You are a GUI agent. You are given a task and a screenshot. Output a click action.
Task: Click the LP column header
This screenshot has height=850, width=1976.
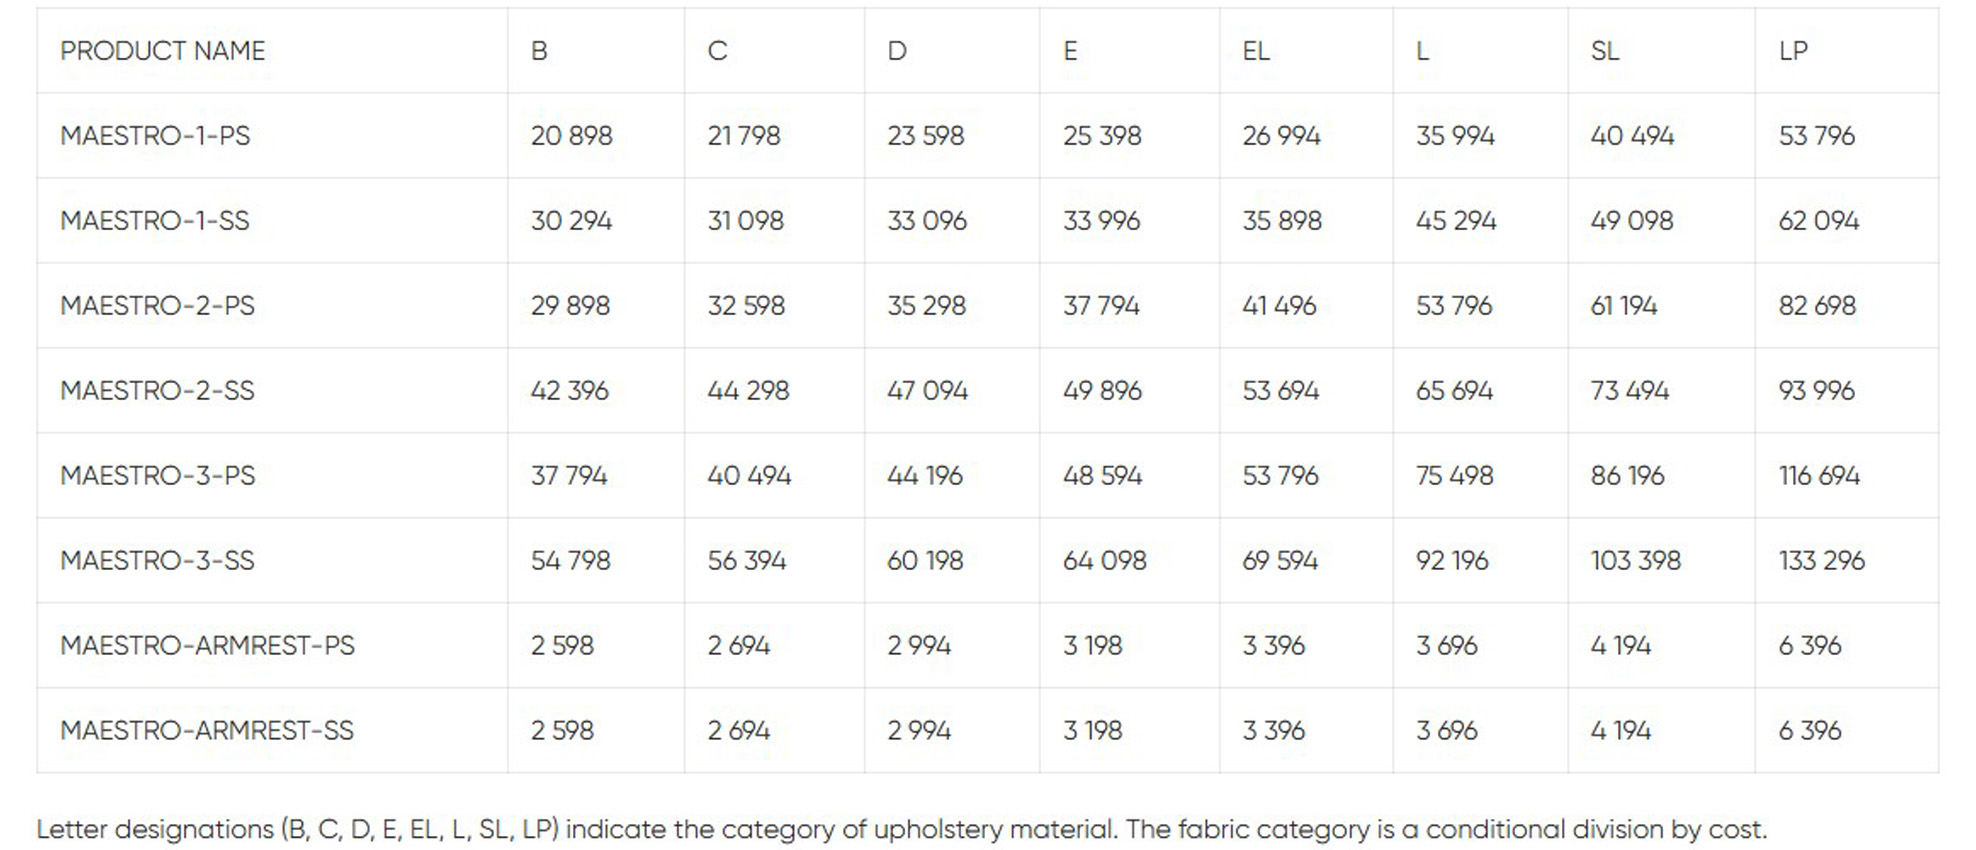coord(1793,51)
